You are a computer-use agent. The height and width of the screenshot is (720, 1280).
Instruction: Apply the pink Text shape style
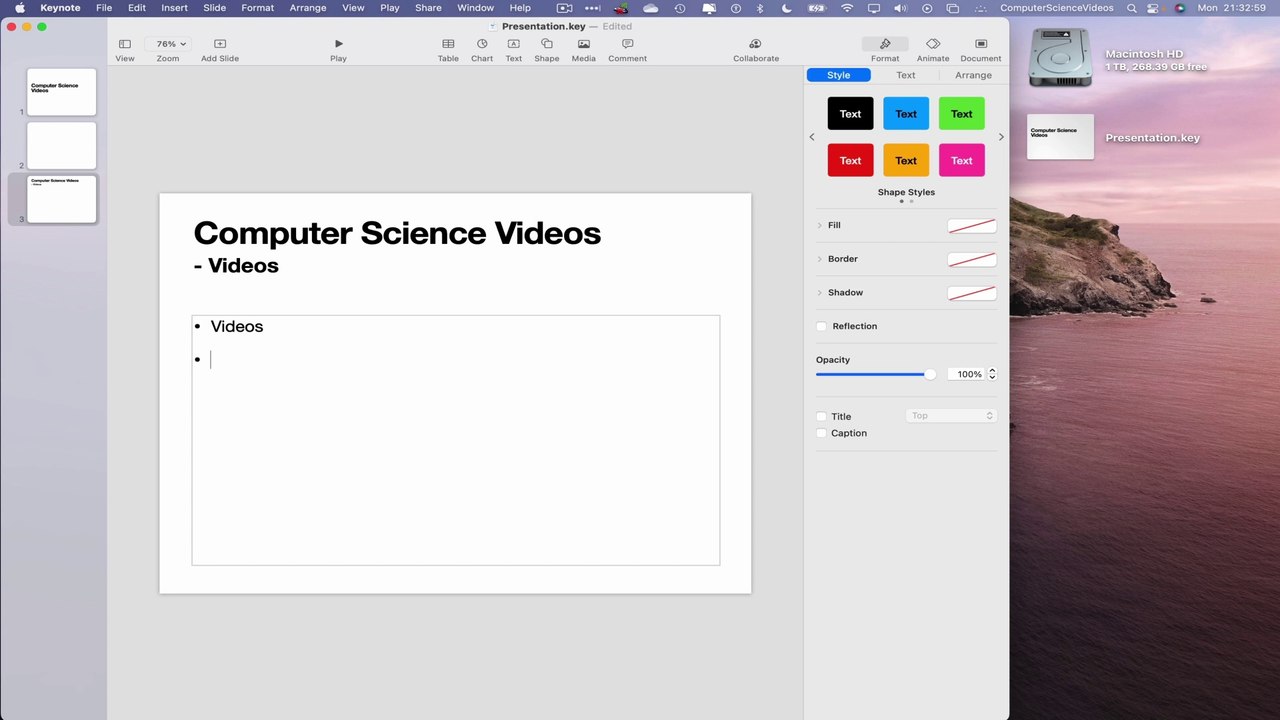click(x=961, y=160)
